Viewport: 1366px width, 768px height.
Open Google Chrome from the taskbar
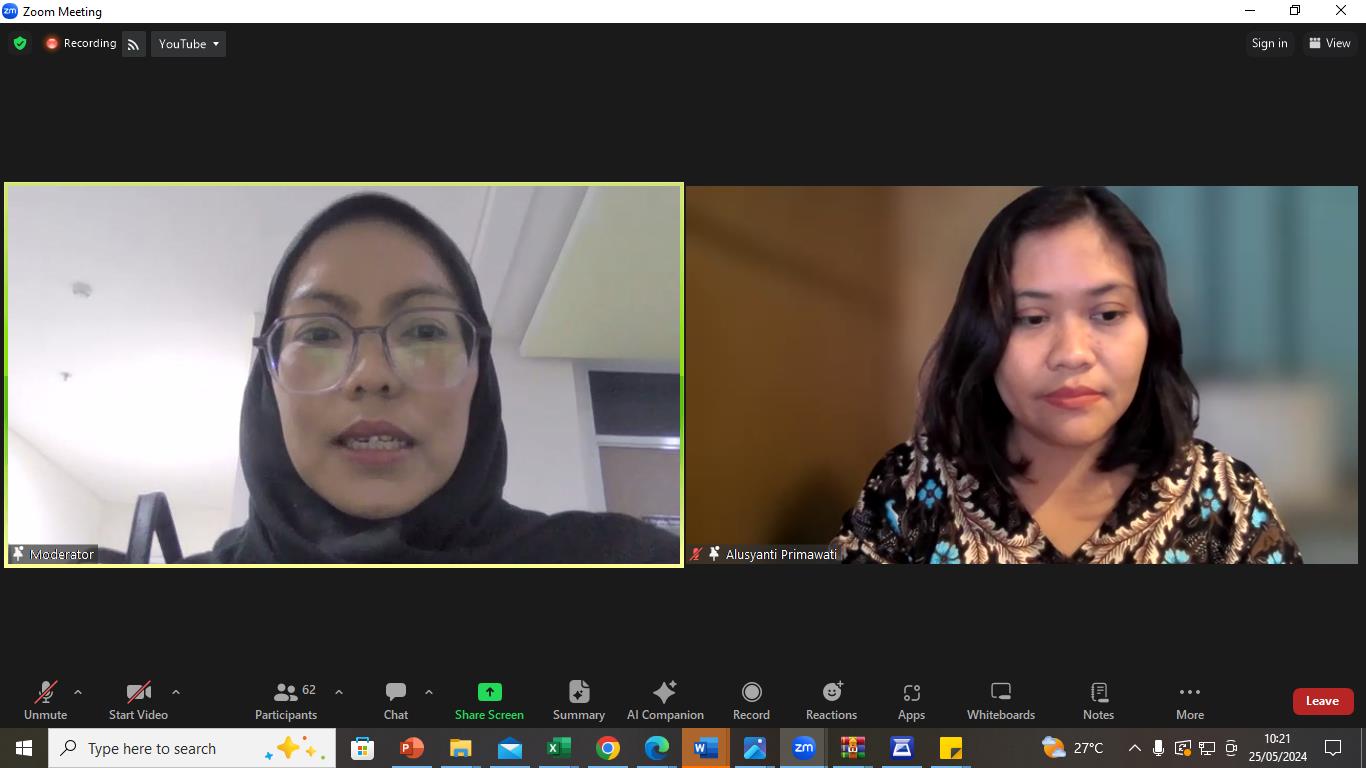(x=607, y=748)
